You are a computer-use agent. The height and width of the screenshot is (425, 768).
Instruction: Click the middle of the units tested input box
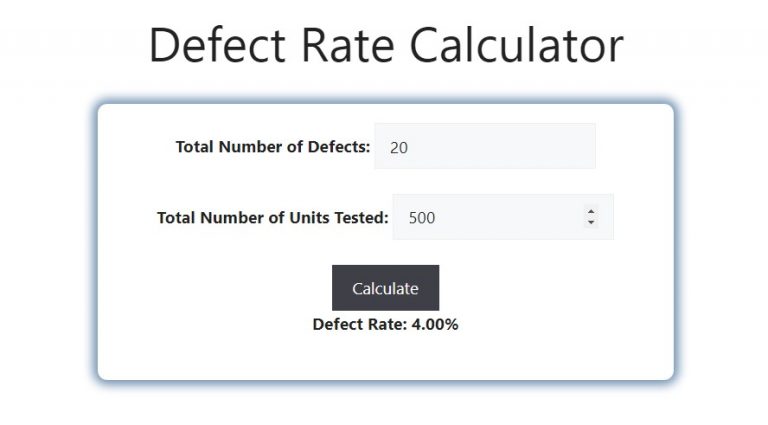[x=503, y=217]
